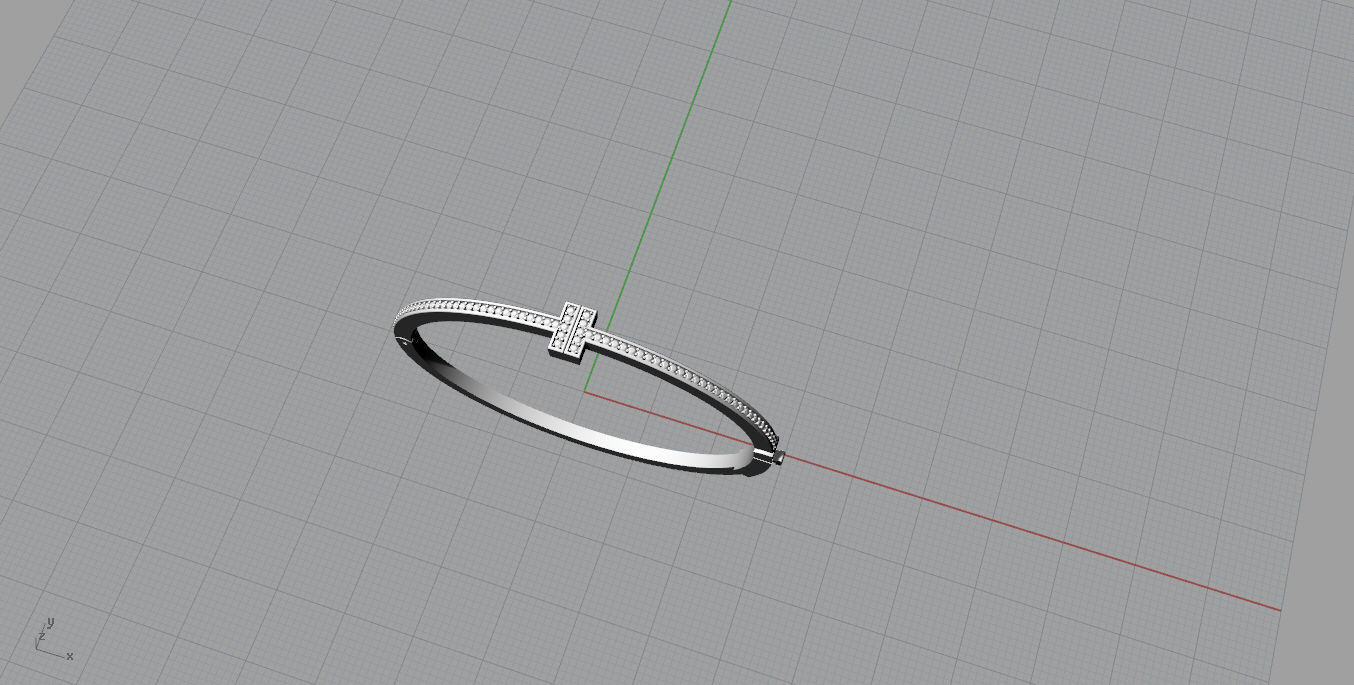Click the world axes icon with x, y, z labels

click(x=54, y=638)
